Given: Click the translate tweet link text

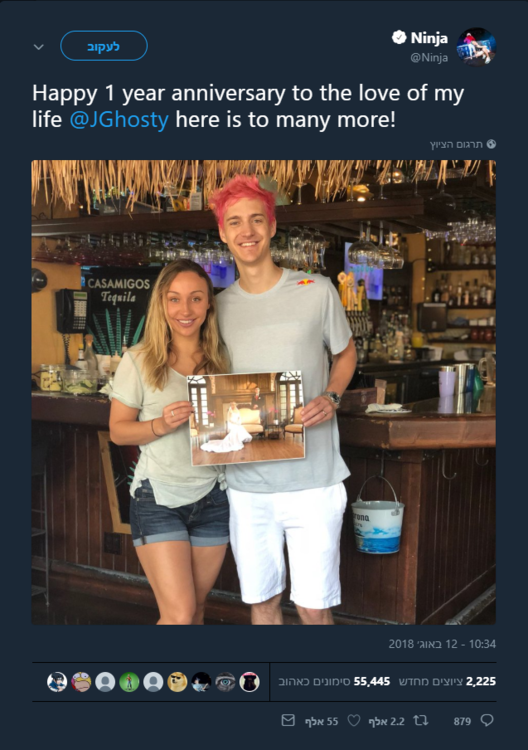Looking at the screenshot, I should tap(456, 144).
